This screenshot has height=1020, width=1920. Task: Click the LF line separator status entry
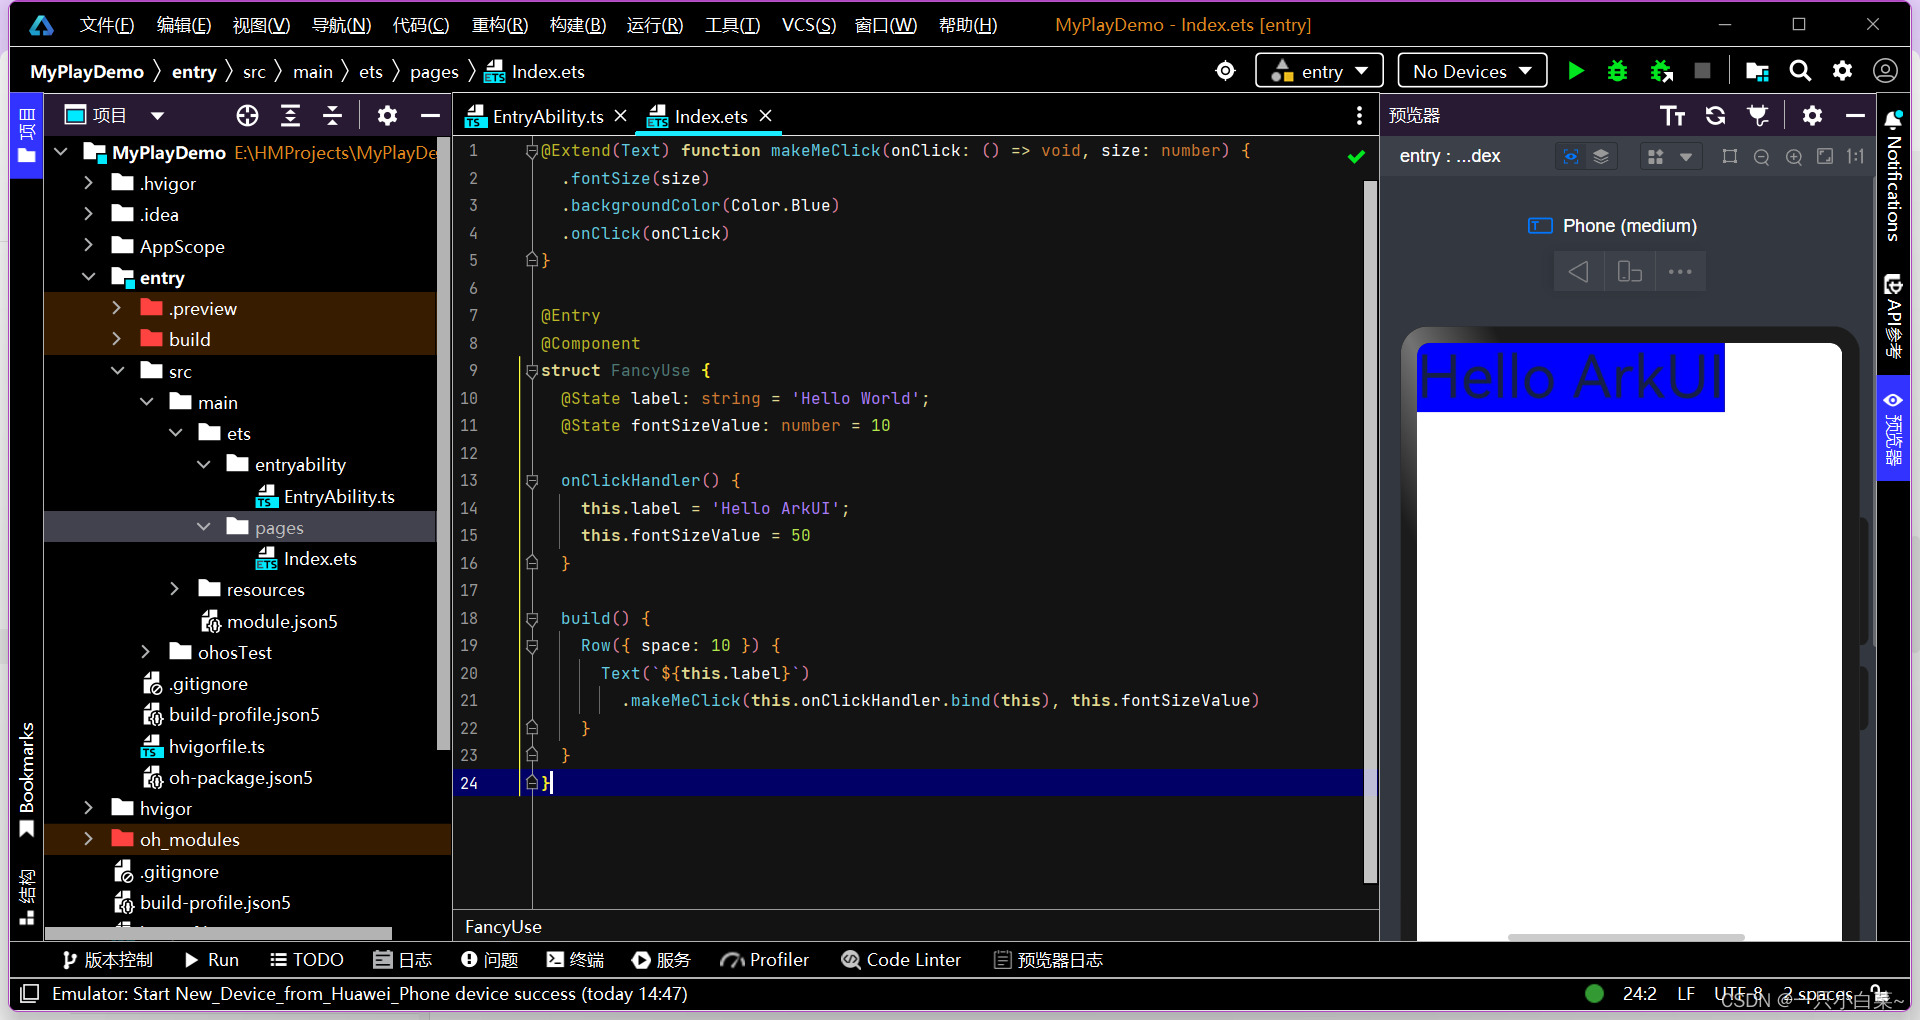coord(1686,994)
